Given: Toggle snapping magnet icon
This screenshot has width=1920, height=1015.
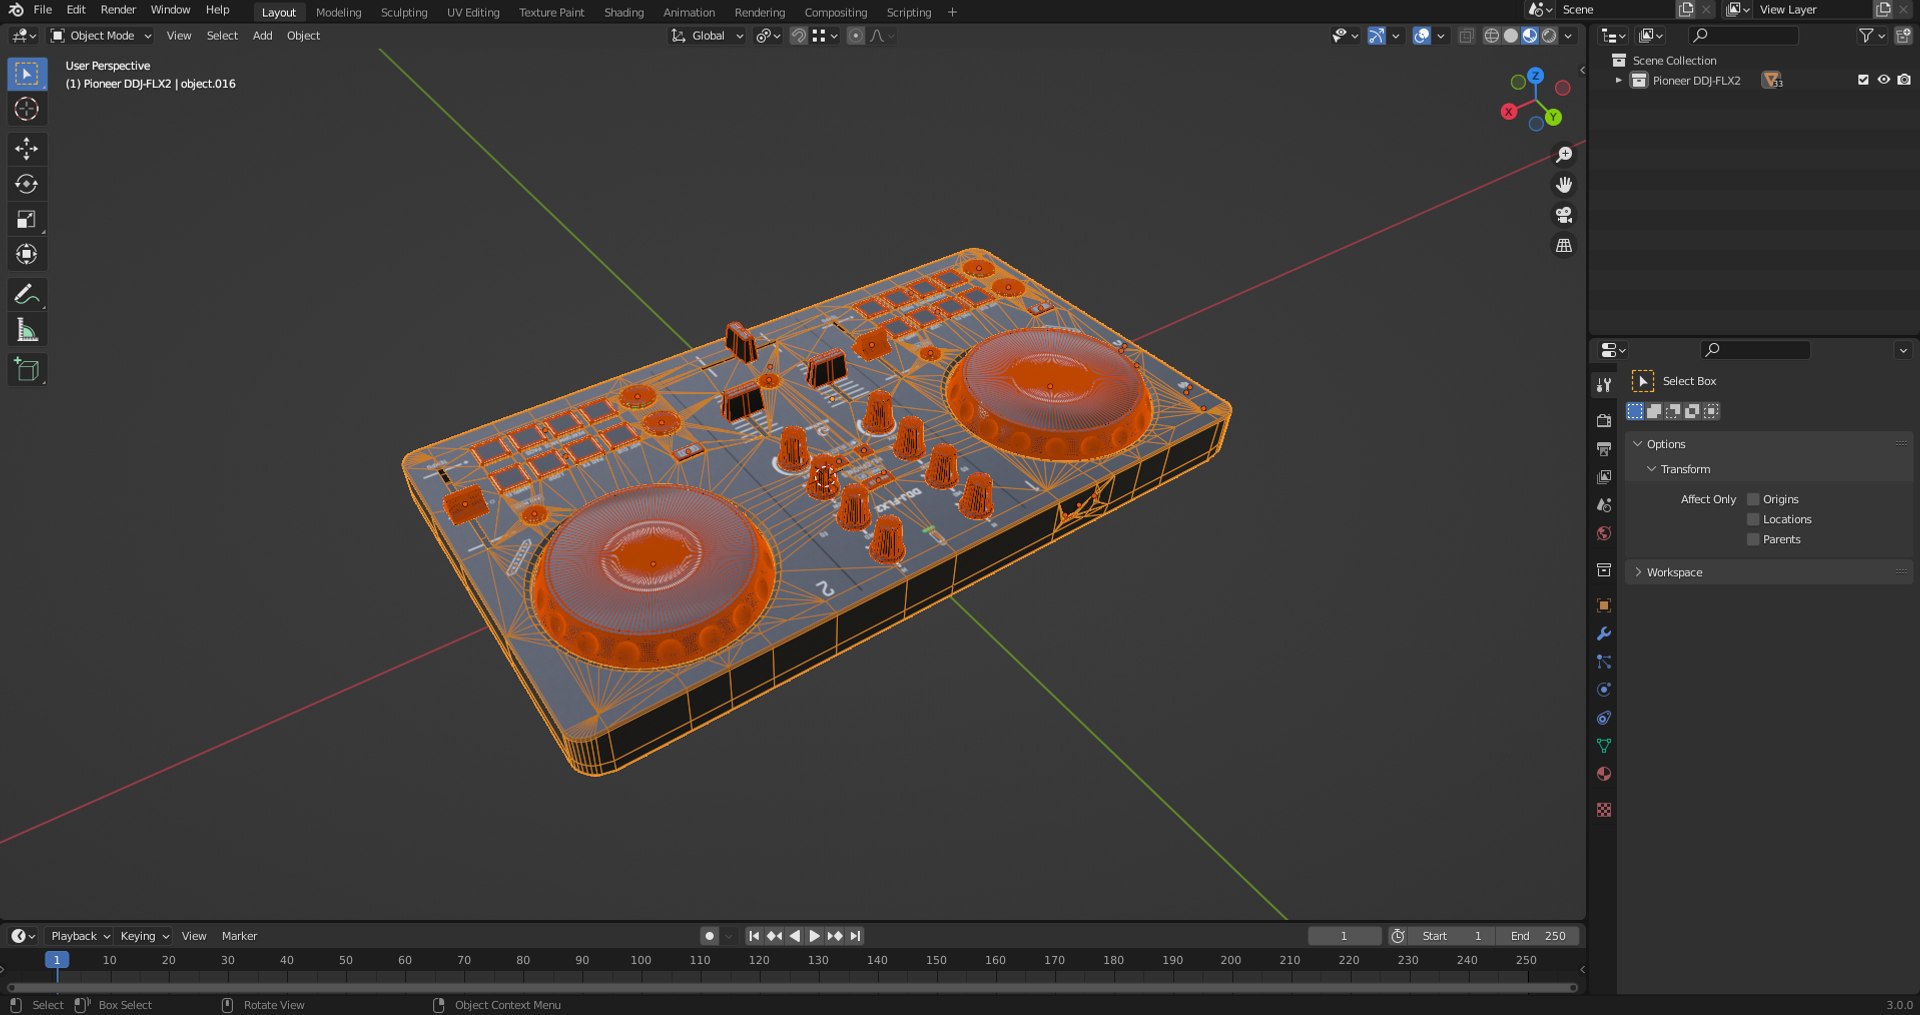Looking at the screenshot, I should point(798,36).
